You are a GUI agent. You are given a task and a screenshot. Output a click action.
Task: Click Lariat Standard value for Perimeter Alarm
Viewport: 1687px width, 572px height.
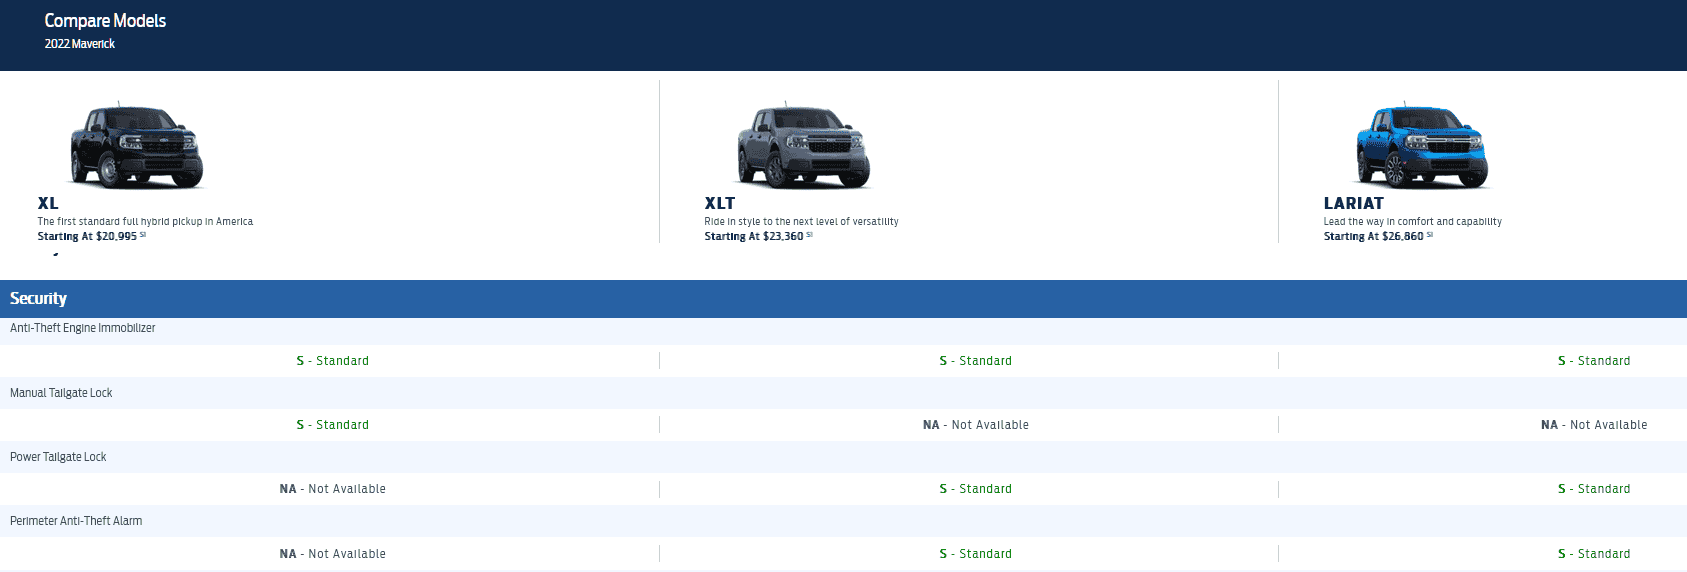click(1594, 554)
